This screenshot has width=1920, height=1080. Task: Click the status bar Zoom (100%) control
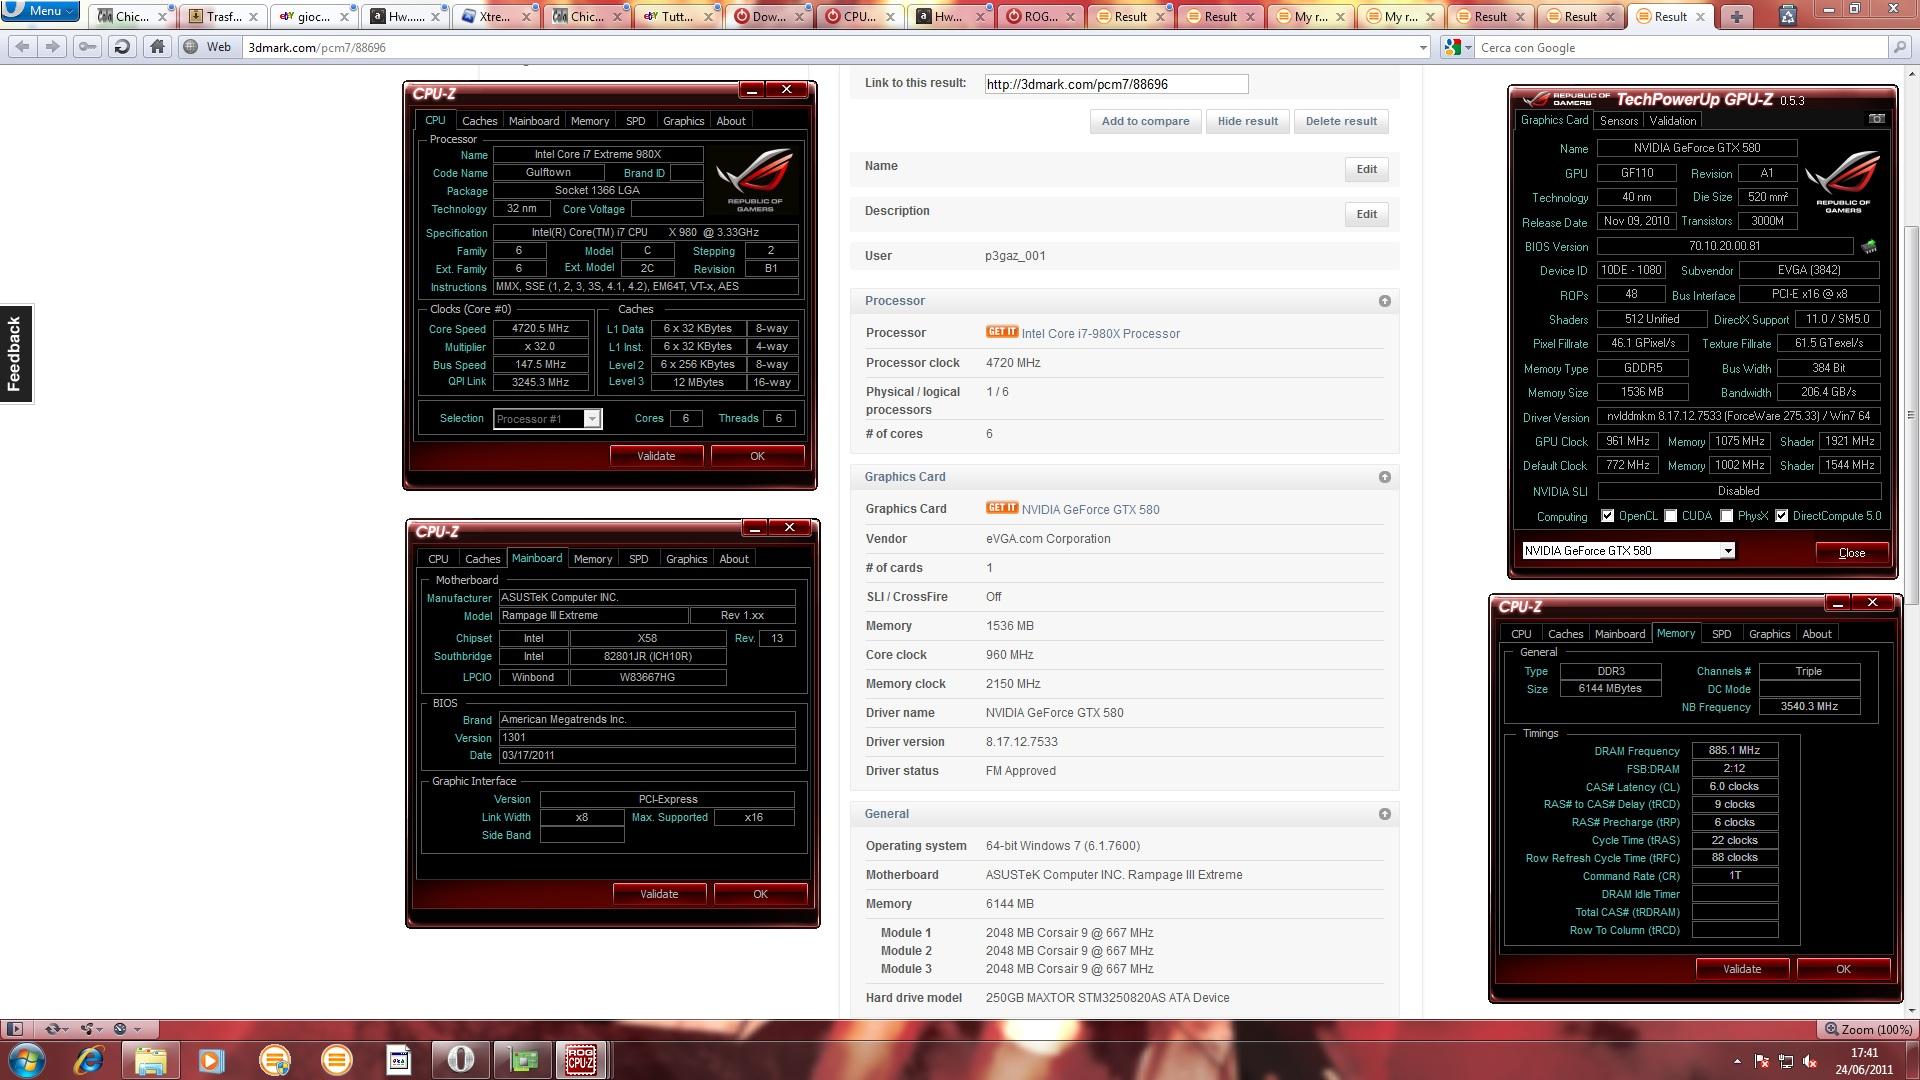[1866, 1029]
